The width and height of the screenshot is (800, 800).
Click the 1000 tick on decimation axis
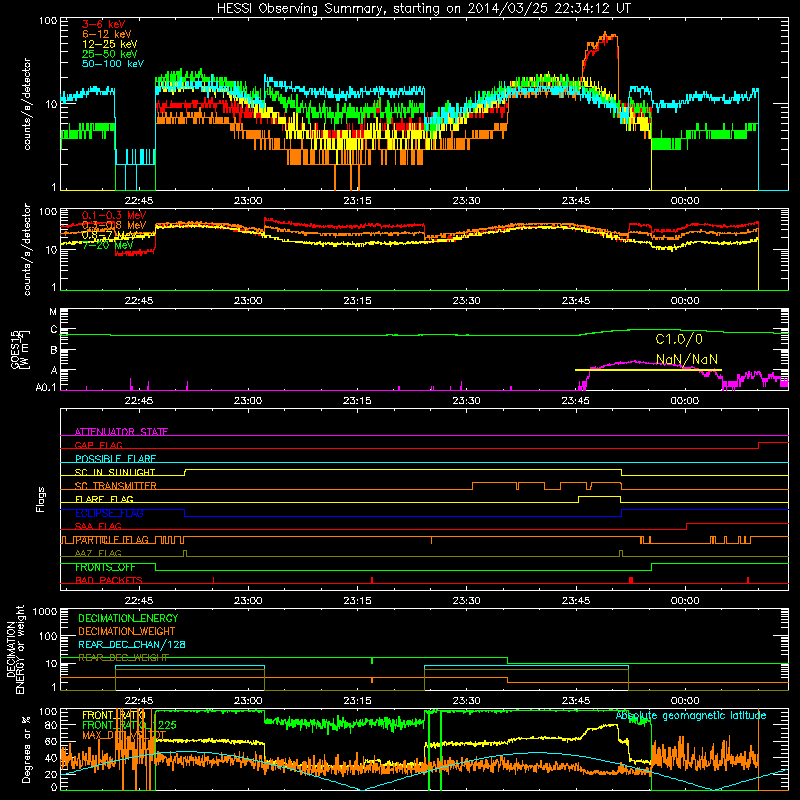(x=45, y=612)
